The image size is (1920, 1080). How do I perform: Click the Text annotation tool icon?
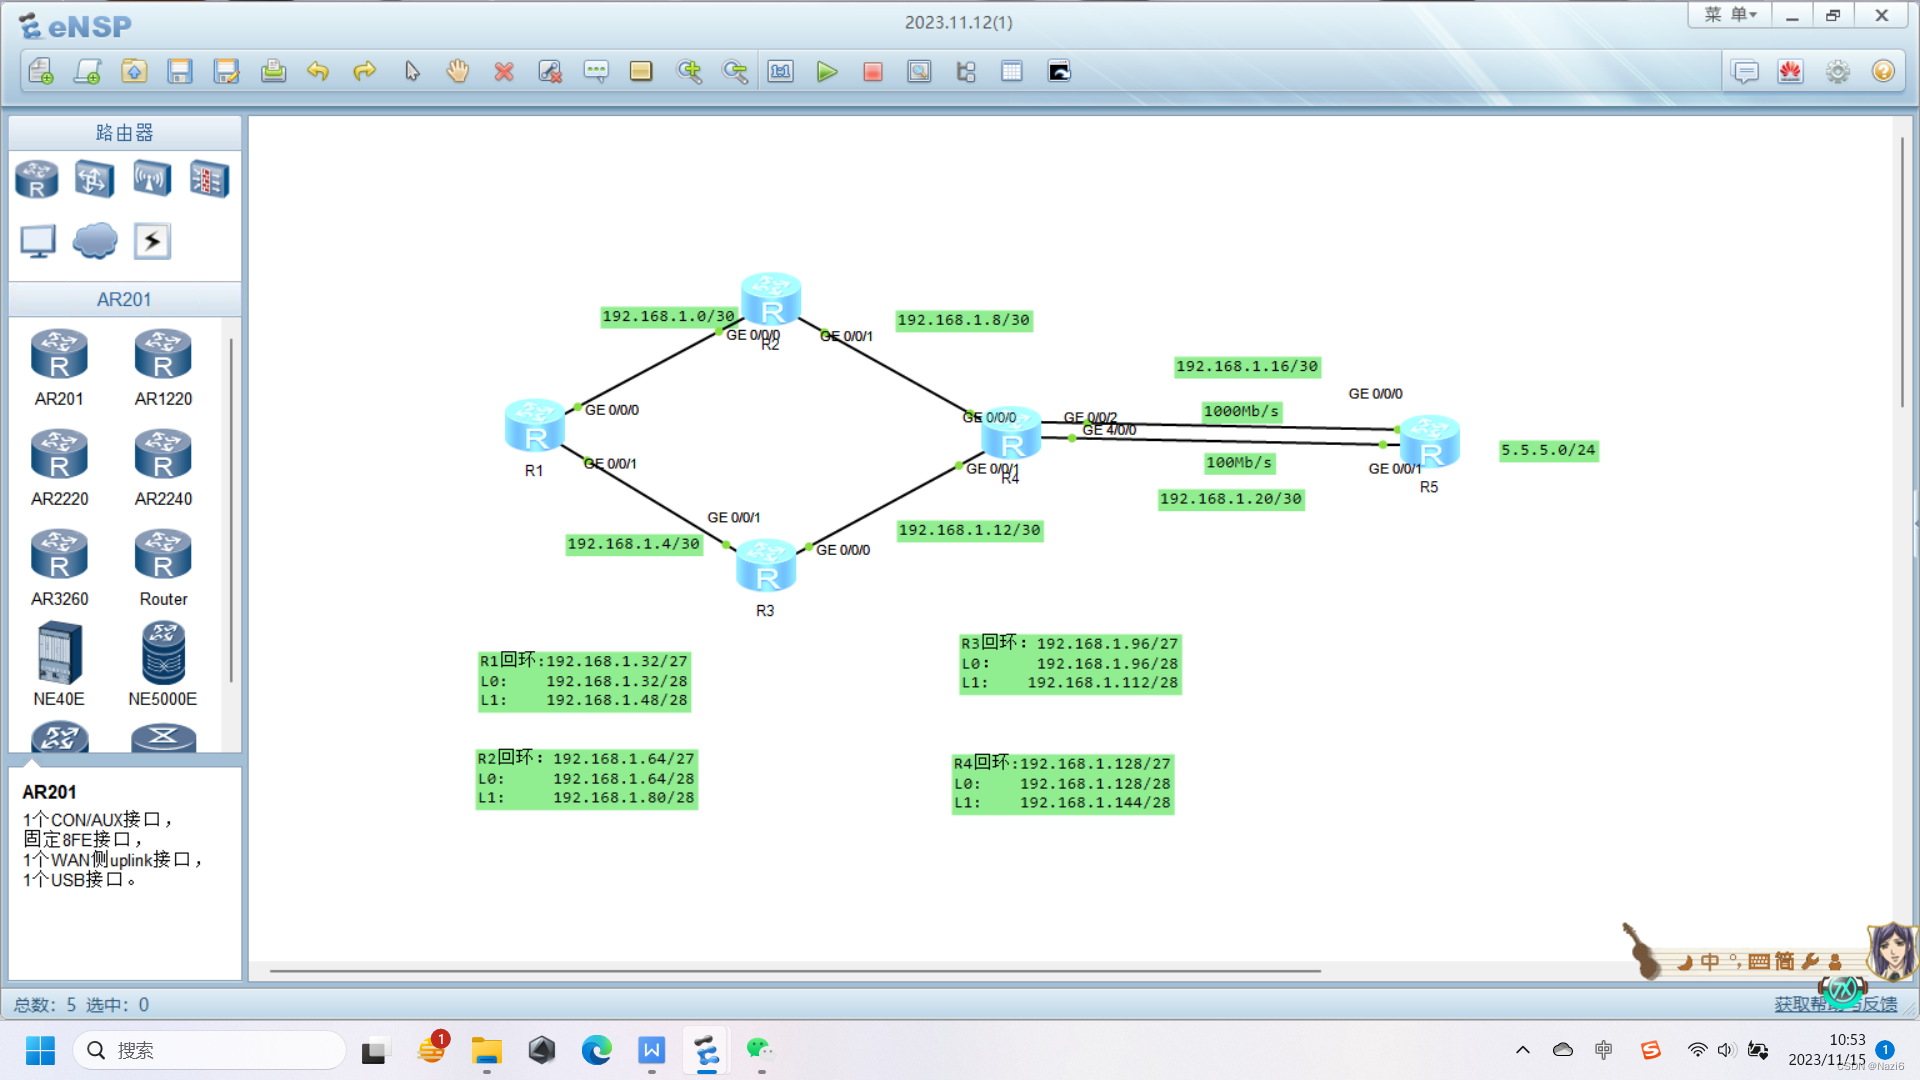pyautogui.click(x=596, y=71)
